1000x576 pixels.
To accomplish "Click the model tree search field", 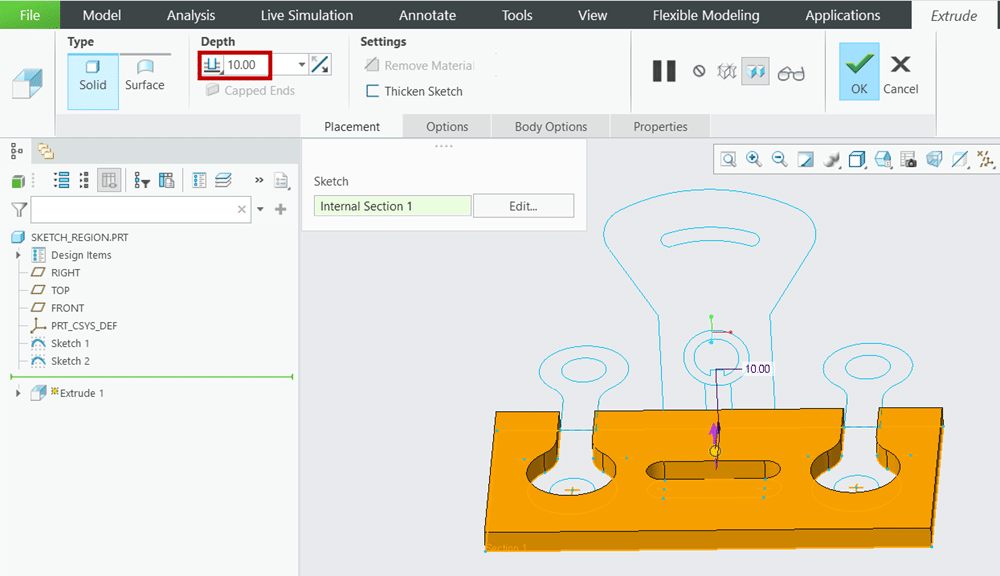I will tap(134, 209).
